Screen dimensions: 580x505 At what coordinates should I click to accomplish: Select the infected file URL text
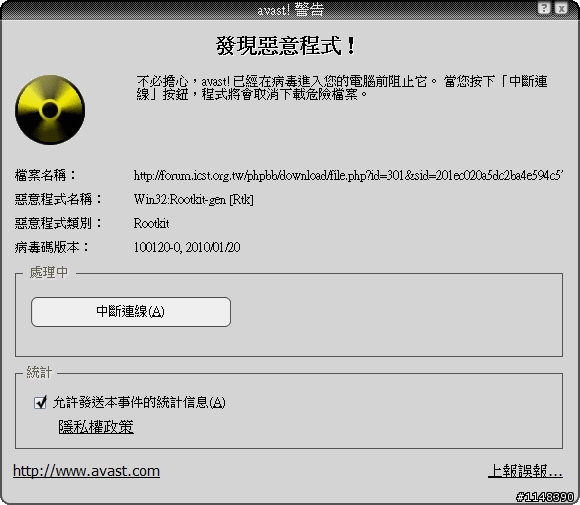point(348,175)
